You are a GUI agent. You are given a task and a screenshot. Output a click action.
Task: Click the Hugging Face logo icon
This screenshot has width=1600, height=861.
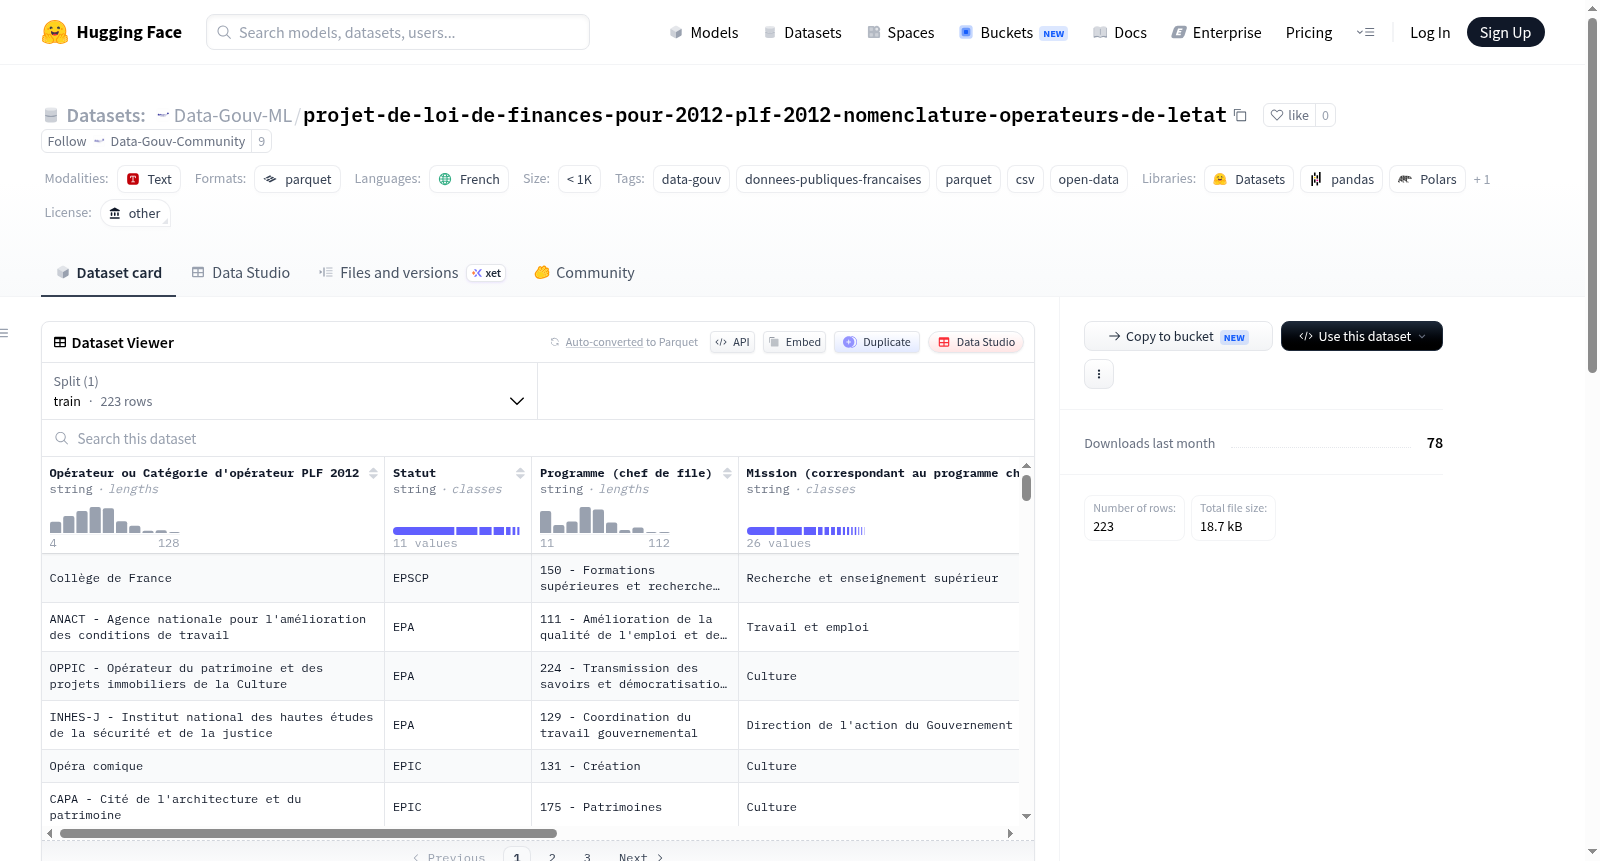coord(55,32)
